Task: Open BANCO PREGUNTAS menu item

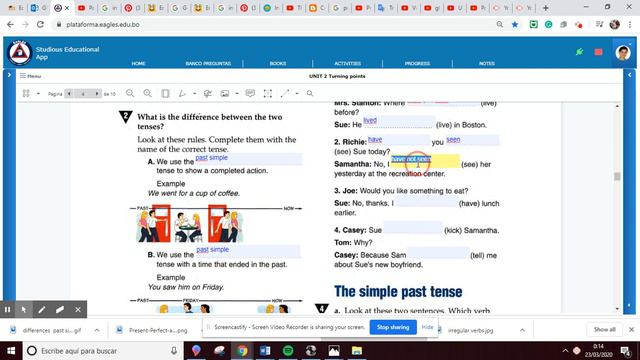Action: [208, 63]
